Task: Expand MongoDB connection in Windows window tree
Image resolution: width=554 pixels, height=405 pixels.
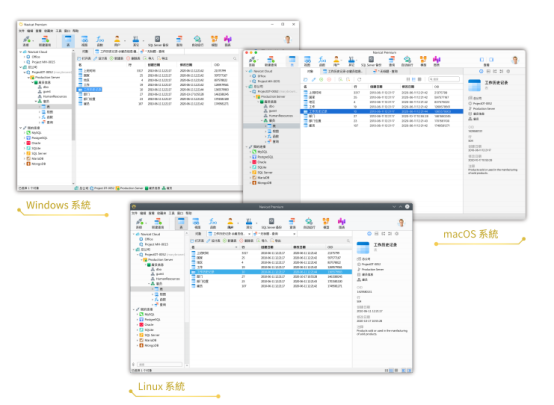Action: [24, 164]
